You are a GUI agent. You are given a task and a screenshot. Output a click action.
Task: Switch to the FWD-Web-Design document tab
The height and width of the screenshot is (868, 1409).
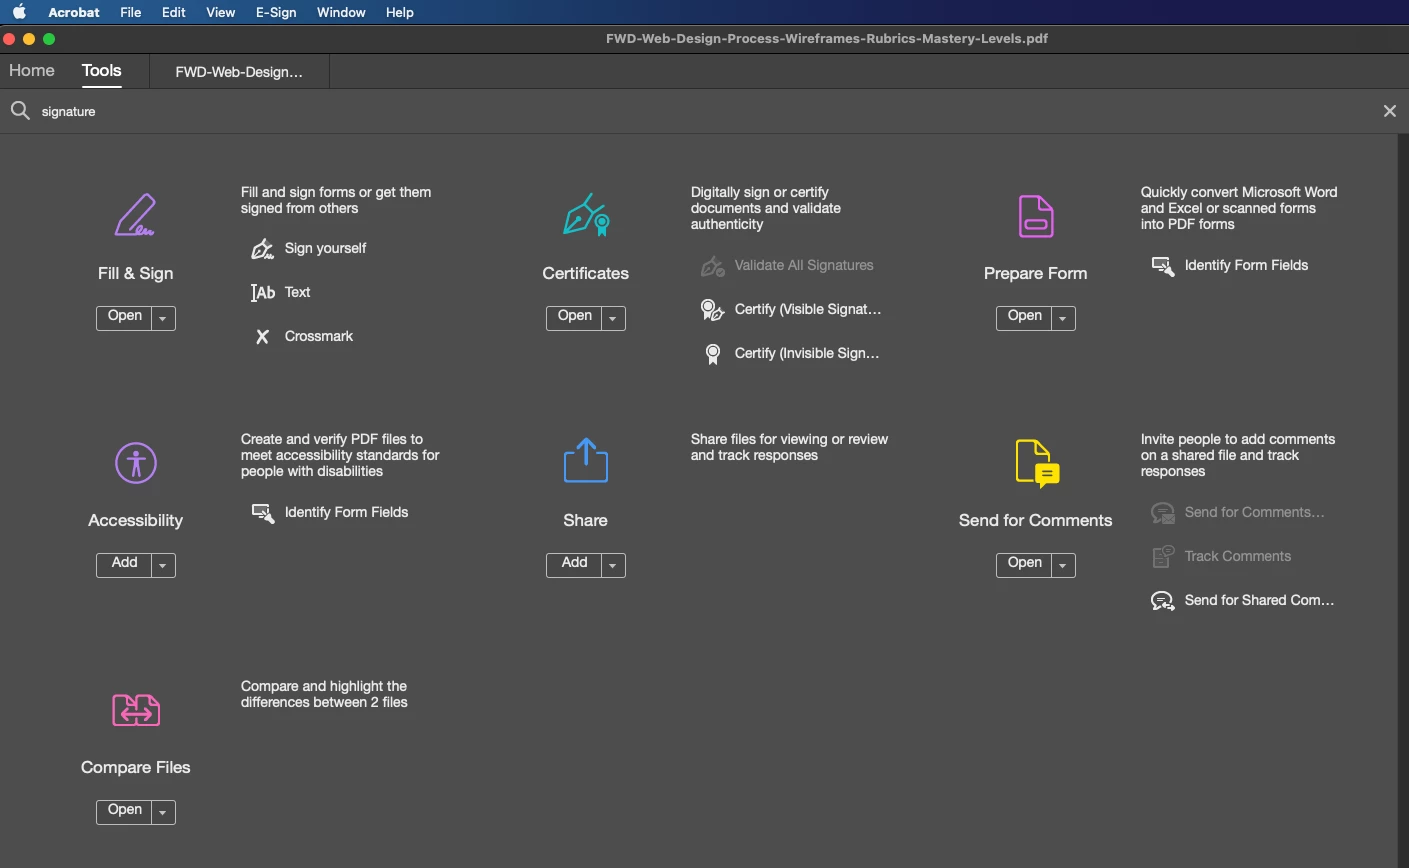239,72
